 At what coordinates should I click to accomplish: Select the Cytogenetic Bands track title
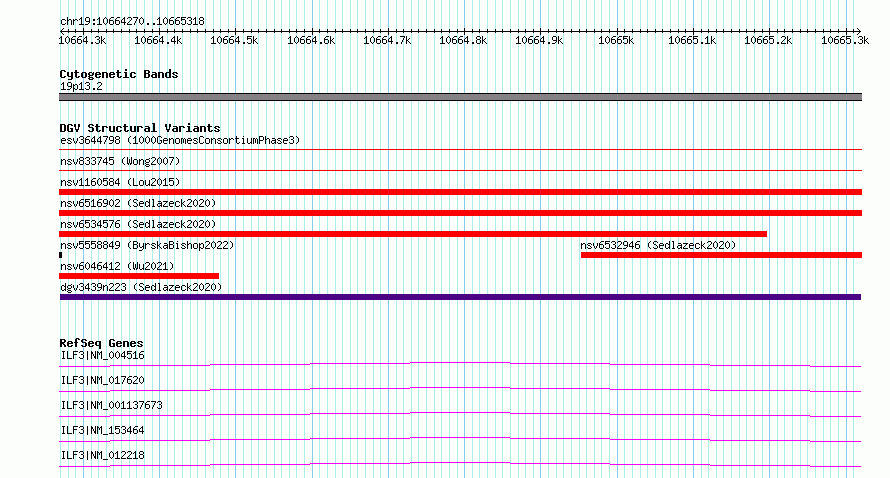click(119, 74)
